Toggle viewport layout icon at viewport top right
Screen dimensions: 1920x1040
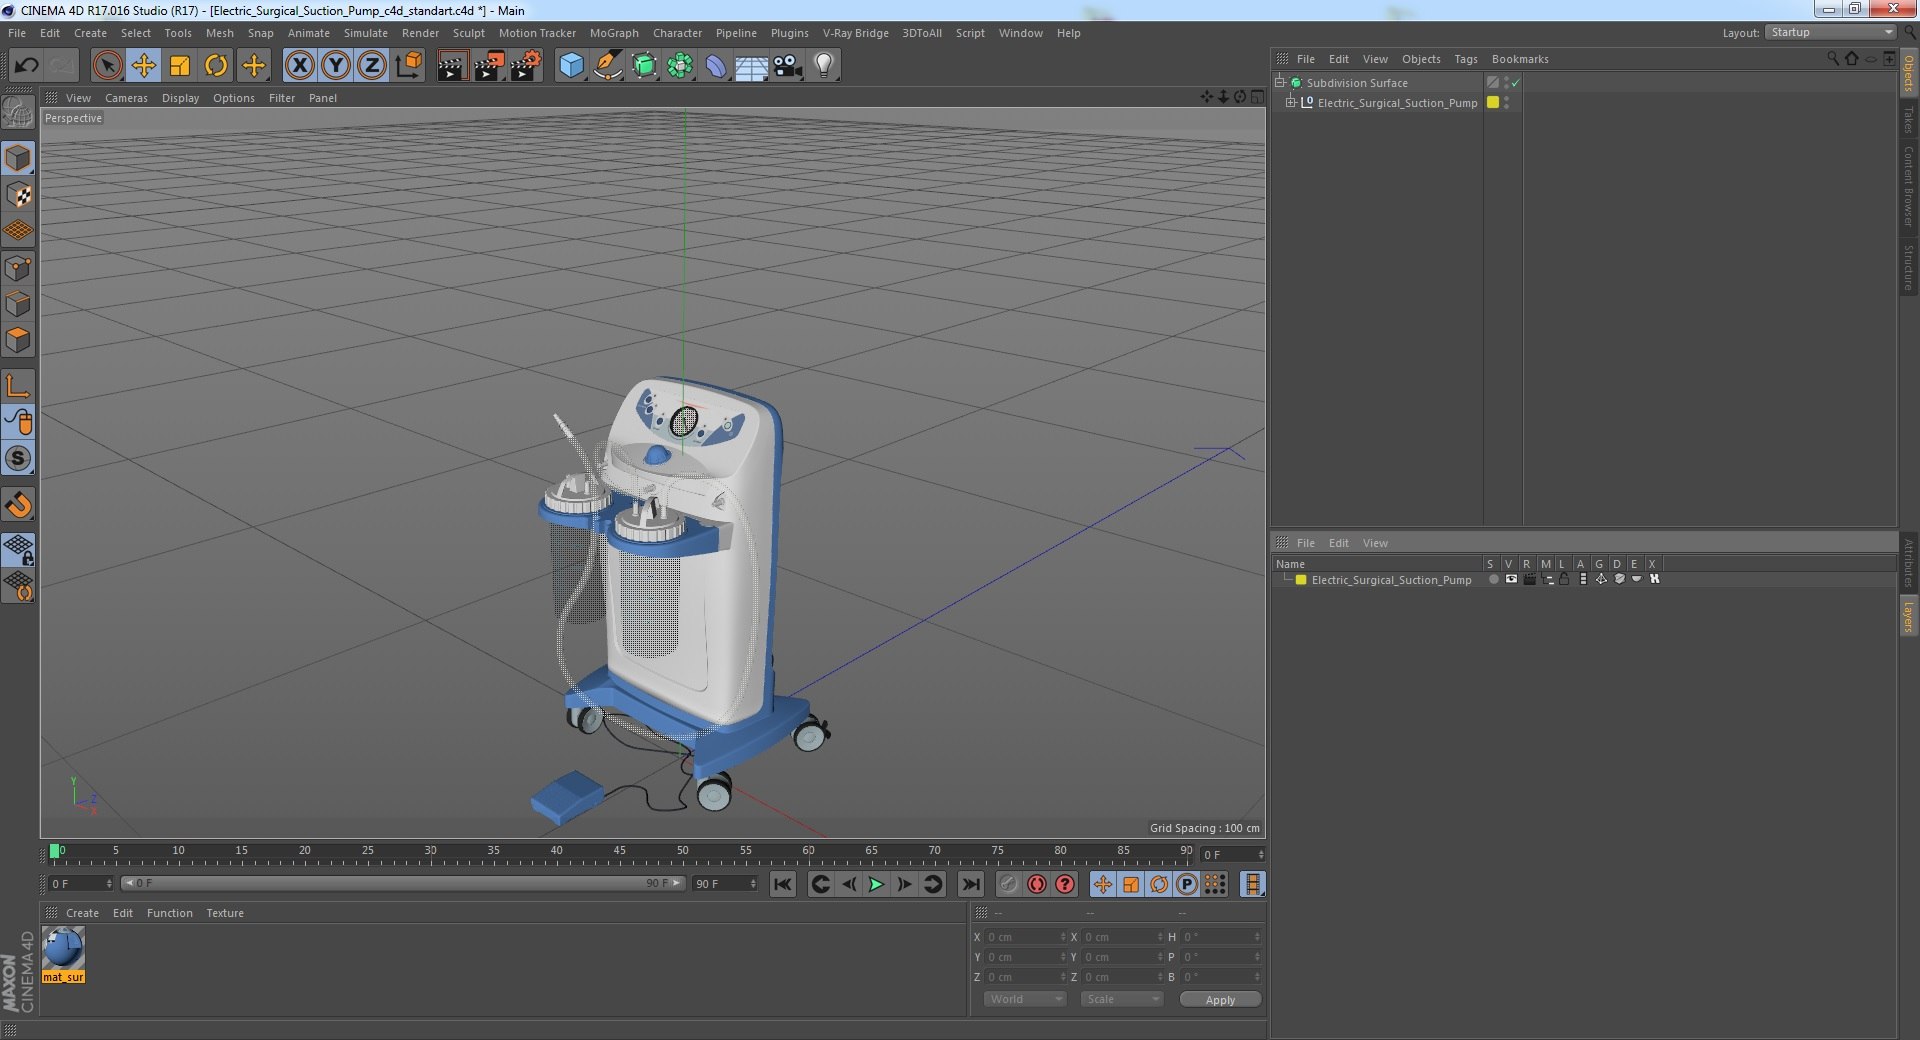coord(1257,97)
